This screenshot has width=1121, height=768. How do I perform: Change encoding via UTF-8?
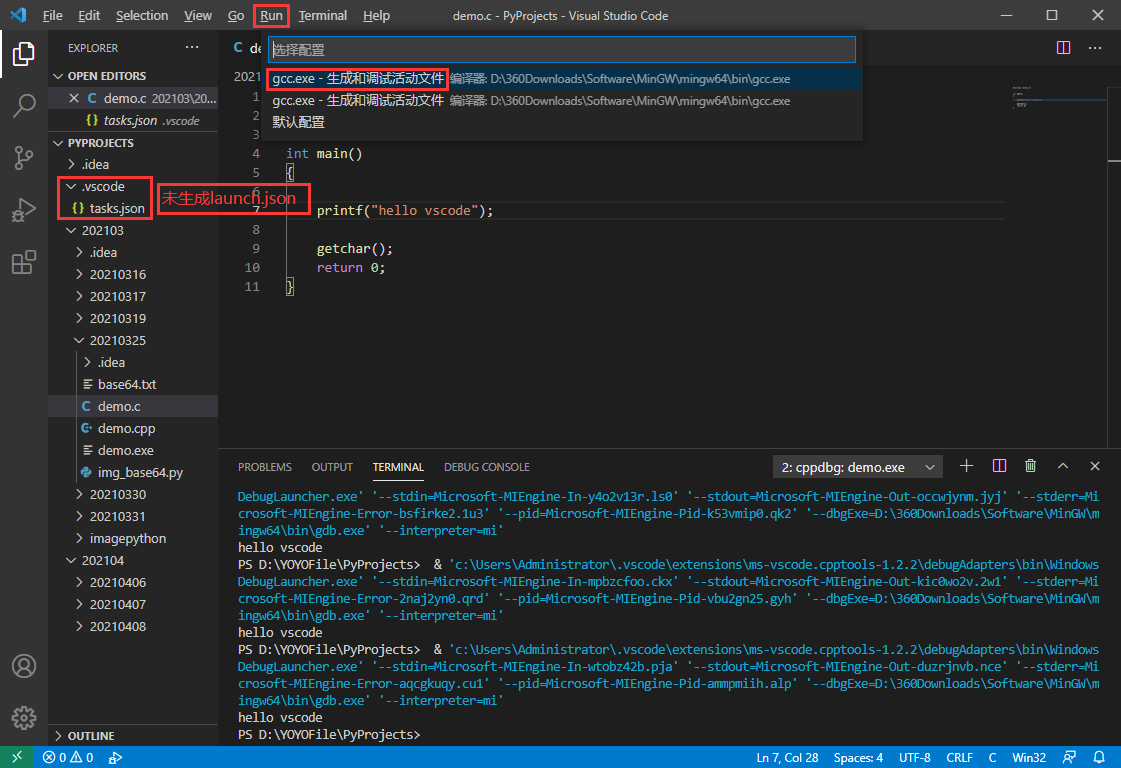(x=914, y=757)
